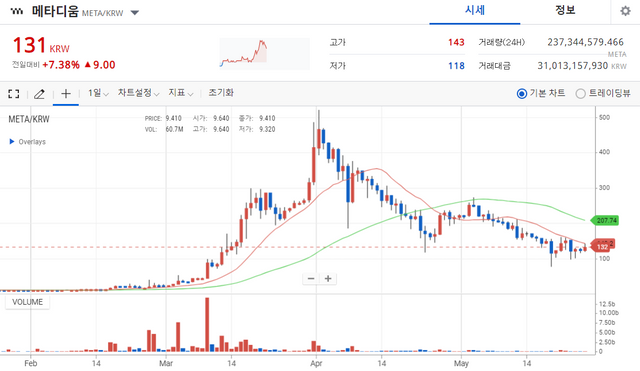The height and width of the screenshot is (371, 640).
Task: Toggle fullscreen chart icon
Action: [13, 94]
